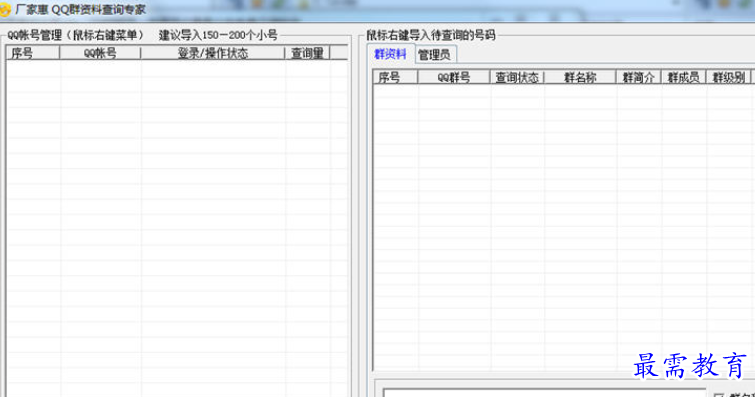Screen dimensions: 755x397
Task: Switch to the 群资料 tab
Action: coord(391,54)
